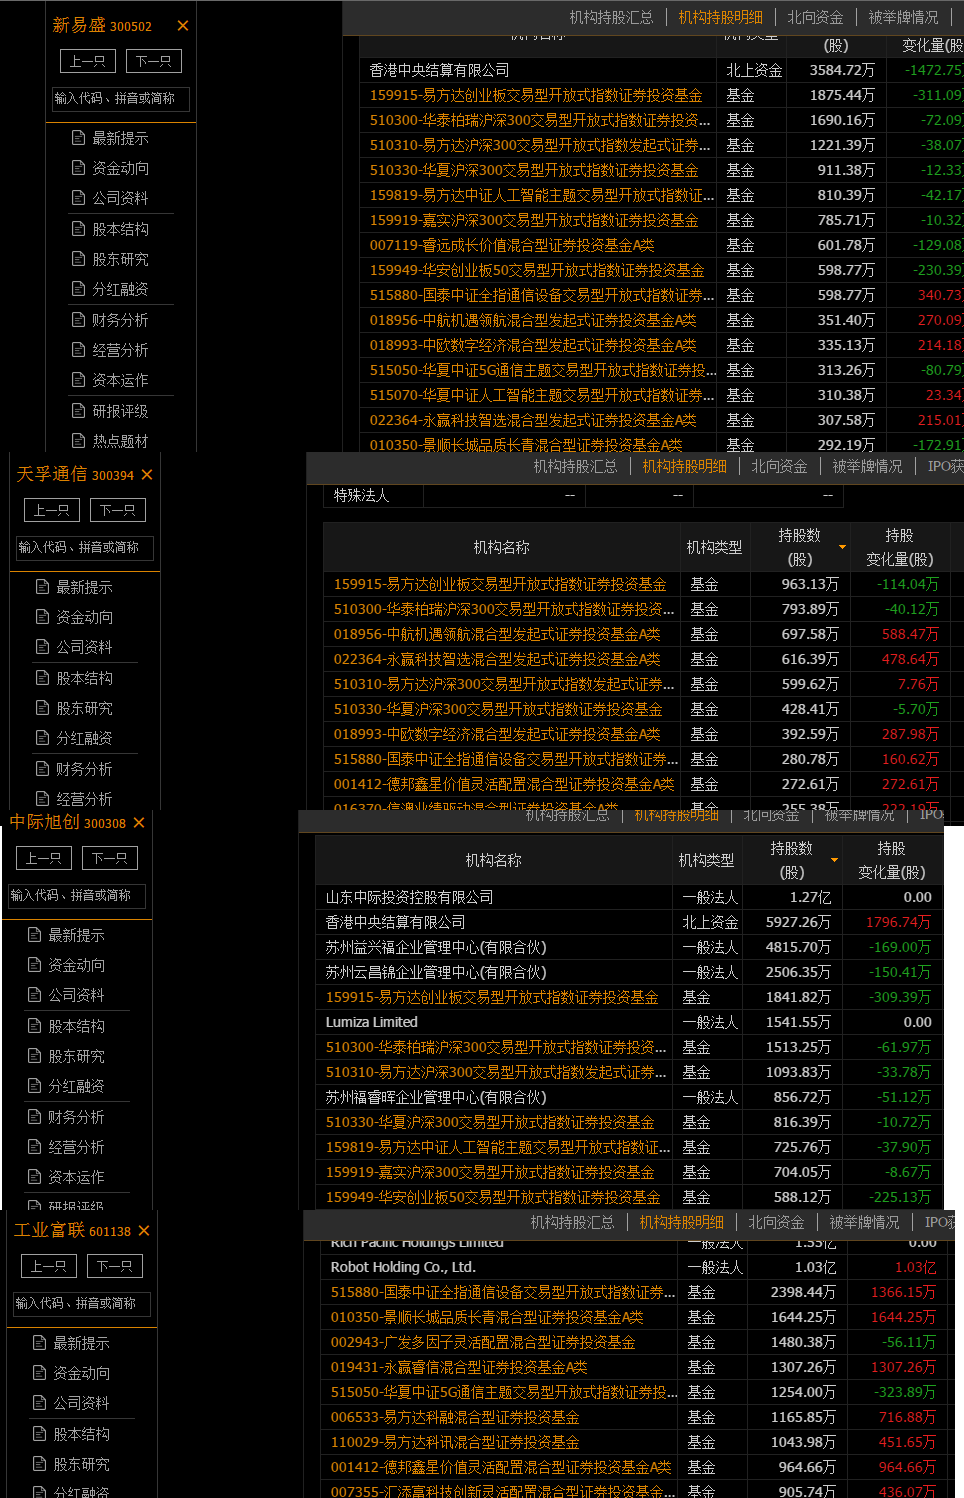Screen dimensions: 964x1498
Task: Click the 资本运作 document icon in 中际旭创 sidebar
Action: coord(35,1177)
